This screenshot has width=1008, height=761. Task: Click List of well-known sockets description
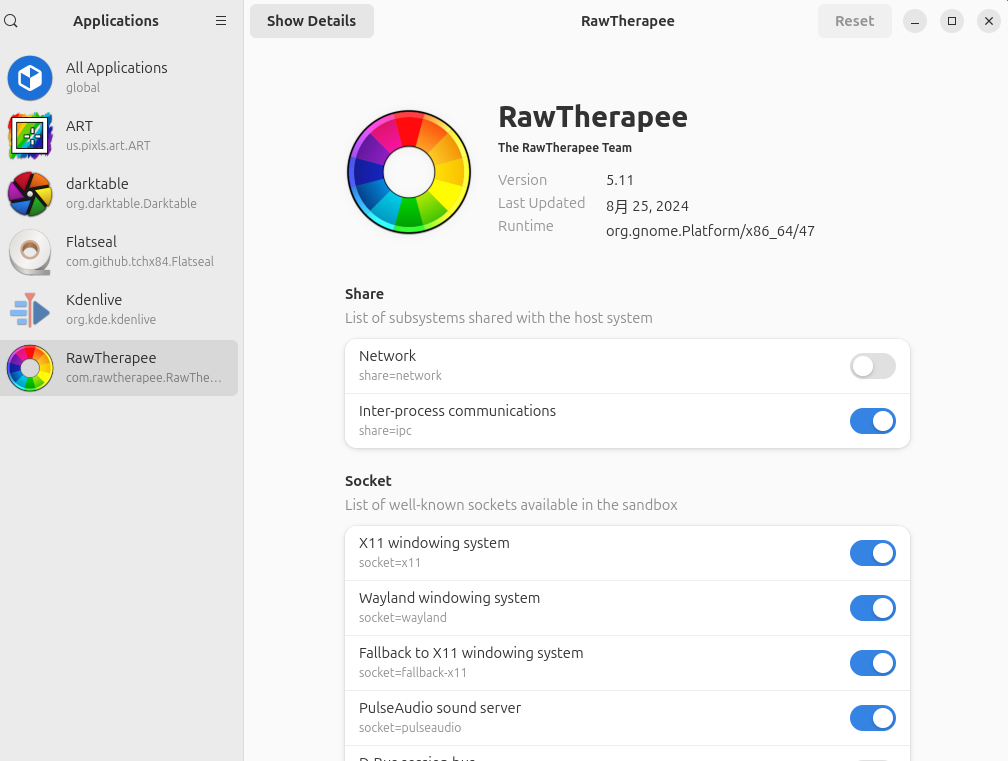[x=511, y=505]
